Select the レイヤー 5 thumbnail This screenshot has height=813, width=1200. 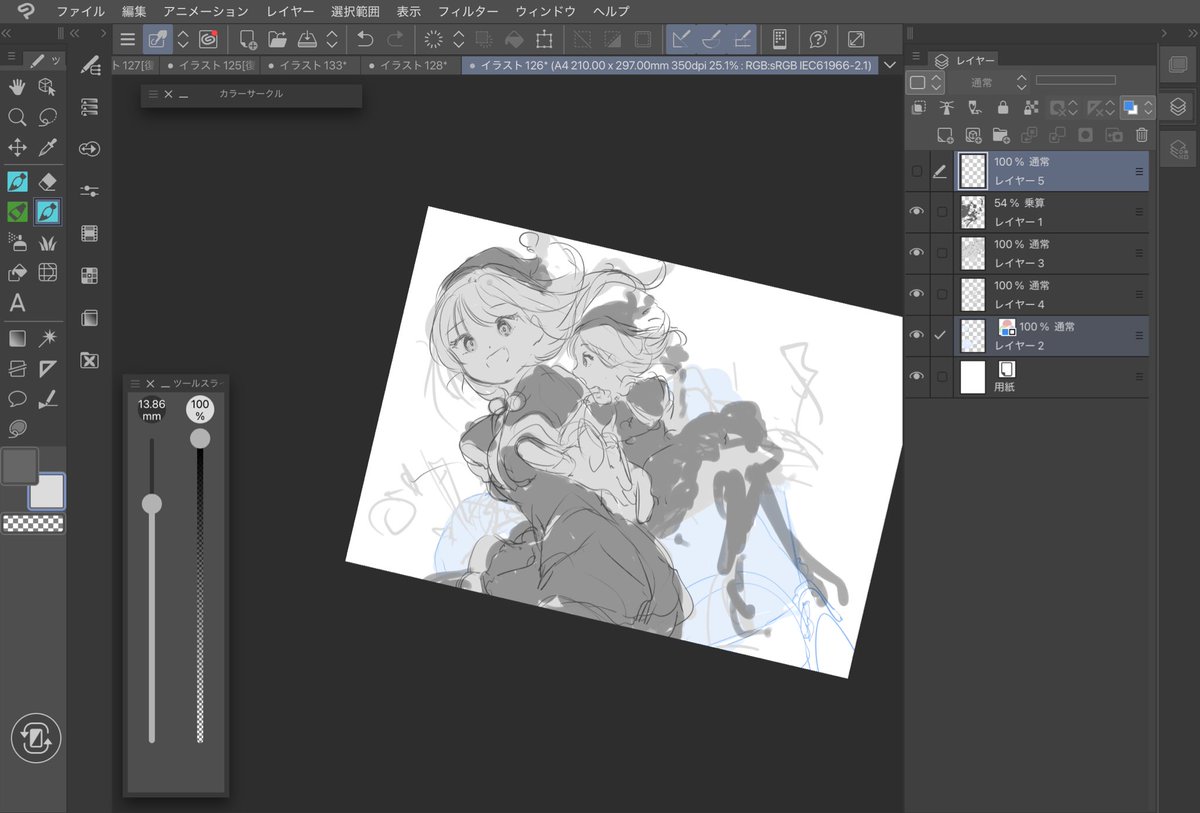click(x=972, y=171)
